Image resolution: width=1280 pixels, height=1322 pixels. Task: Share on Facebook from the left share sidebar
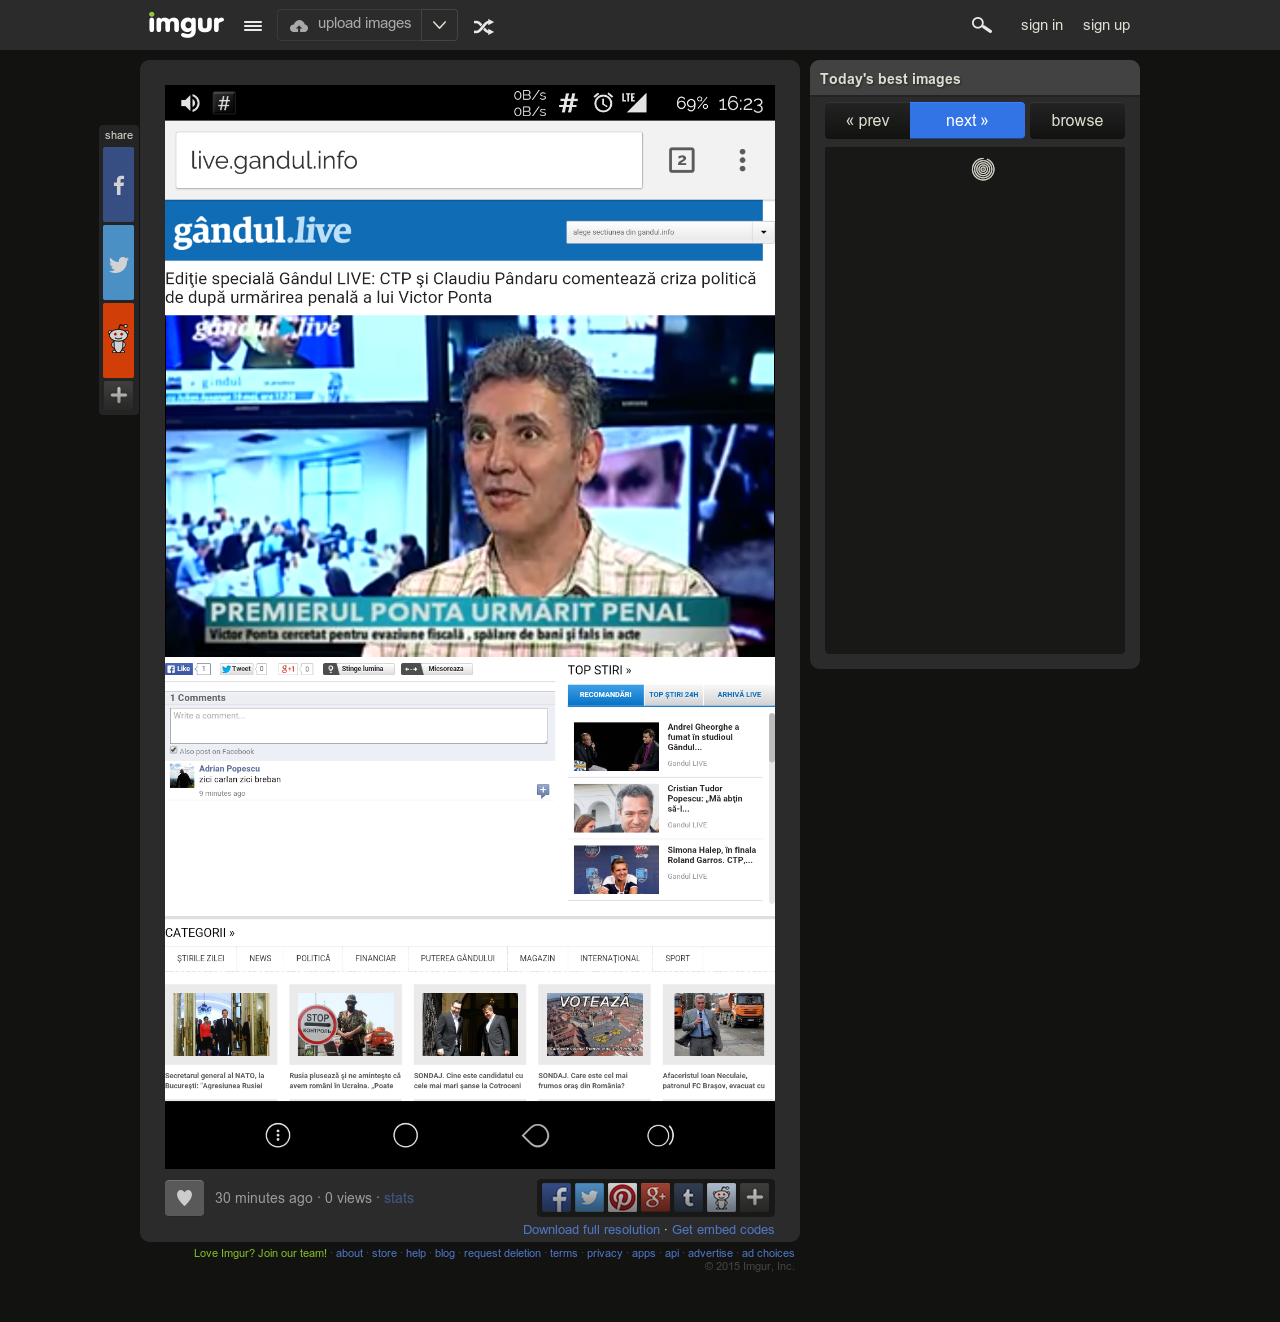pos(118,185)
